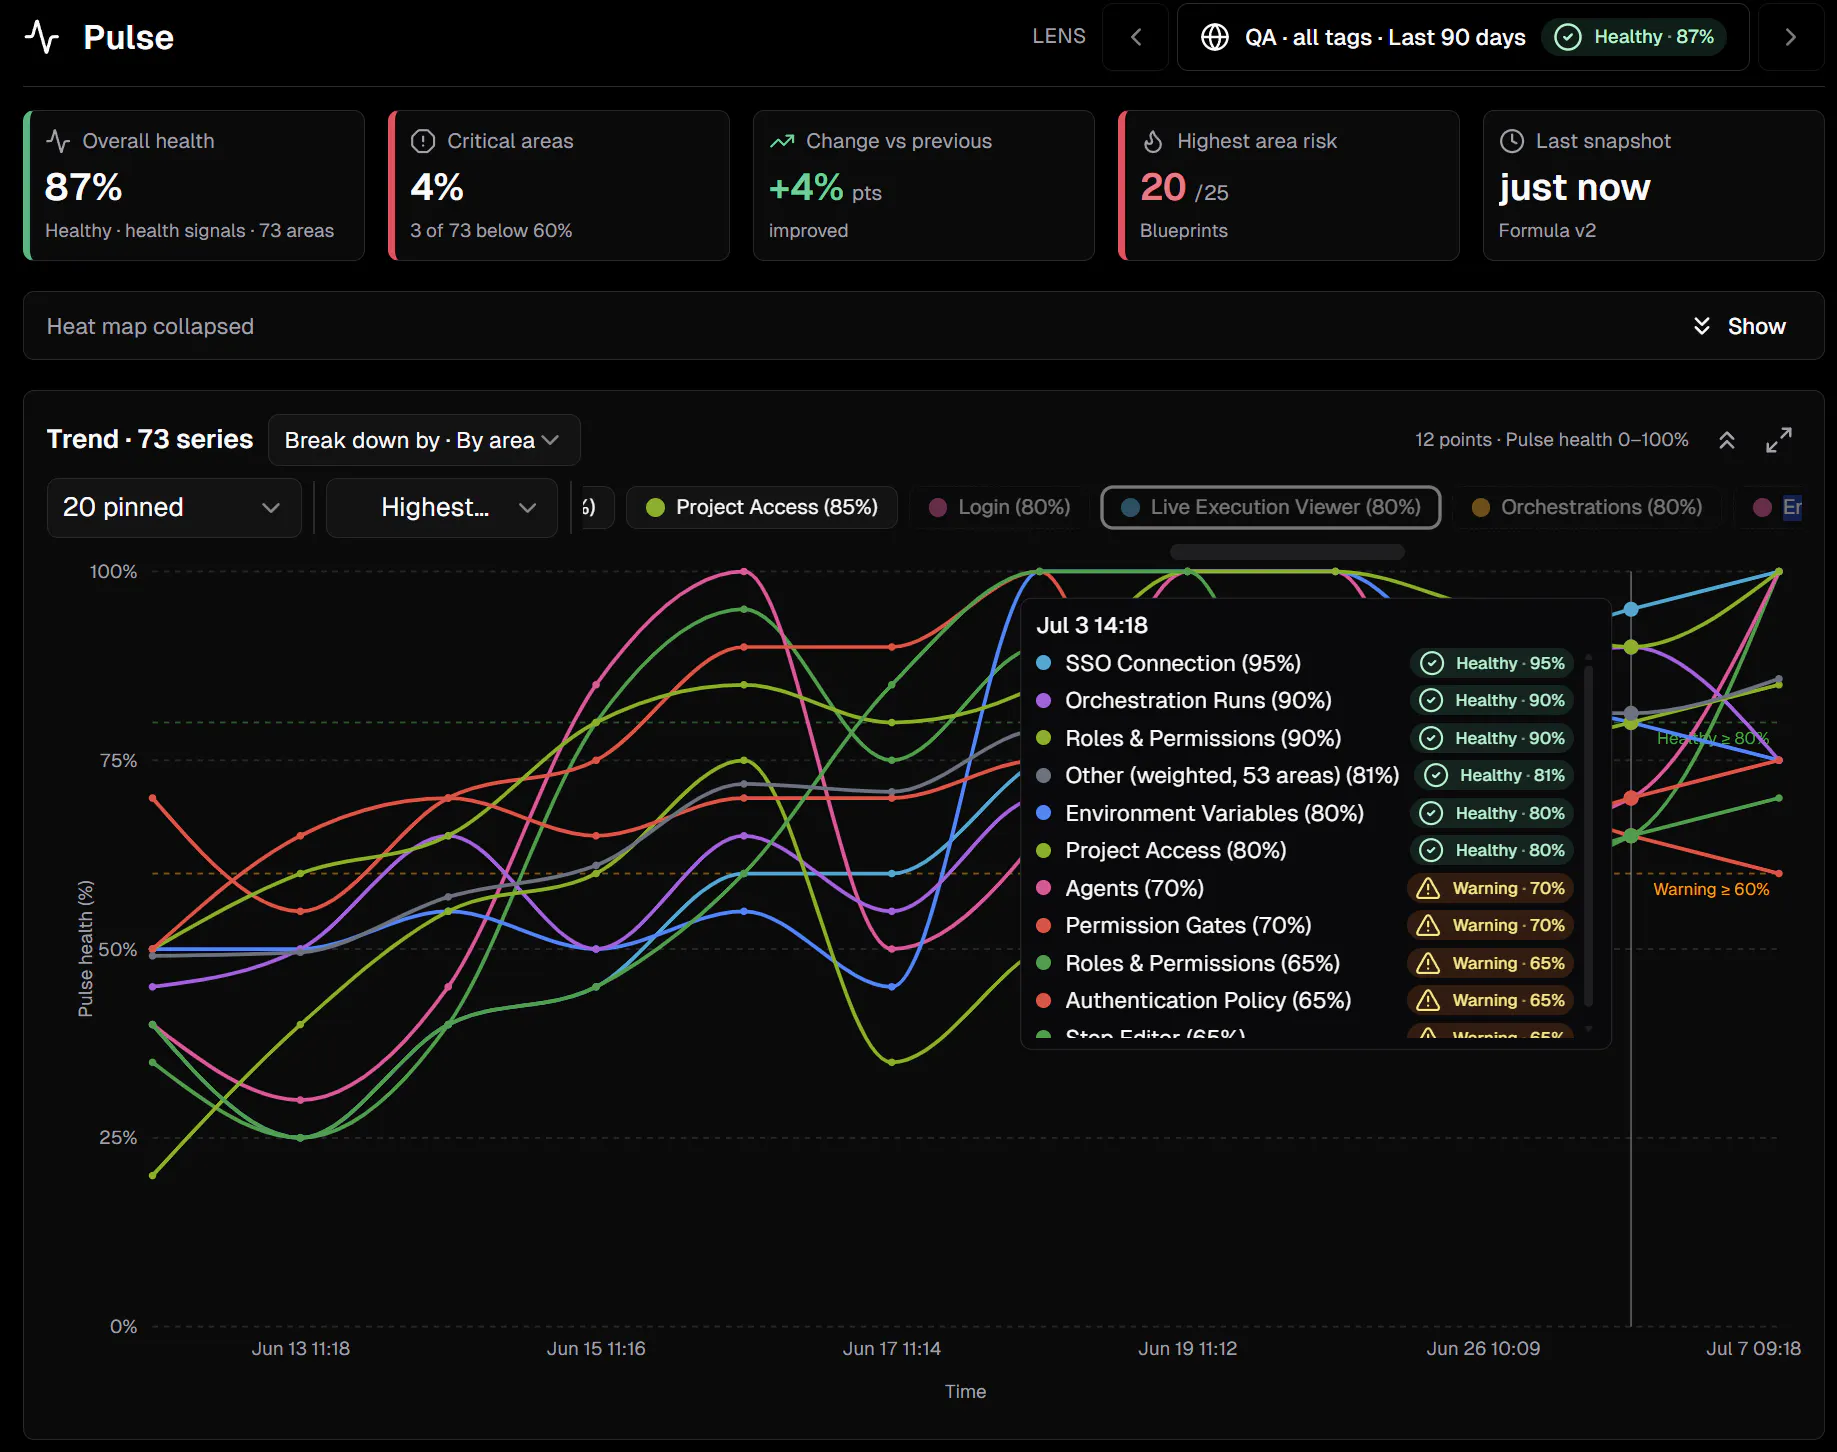The height and width of the screenshot is (1452, 1837).
Task: Click the Jun 26 10:09 axis label
Action: (1483, 1348)
